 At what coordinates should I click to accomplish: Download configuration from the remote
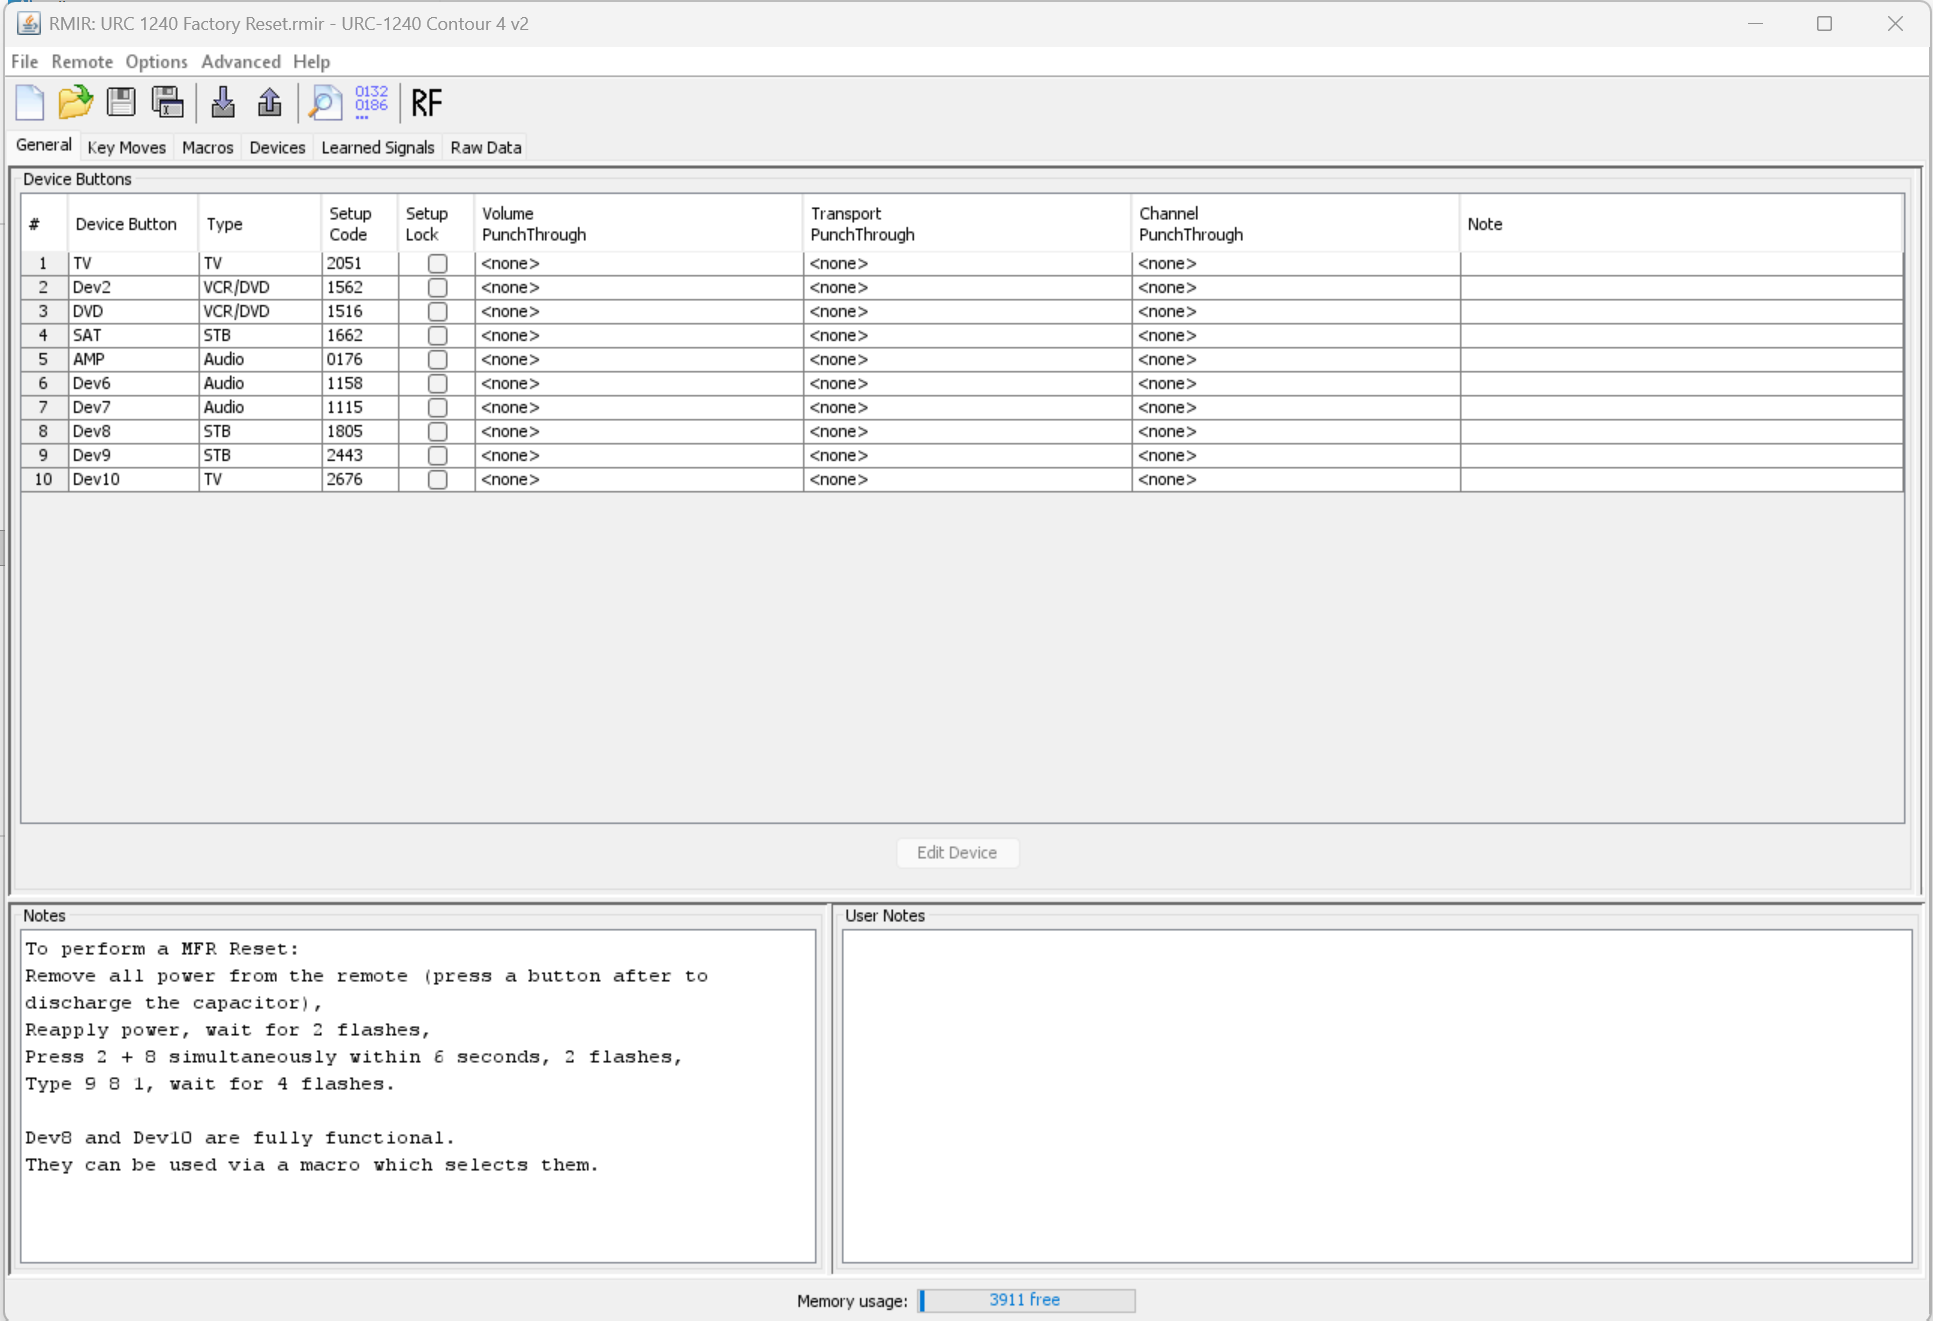222,103
